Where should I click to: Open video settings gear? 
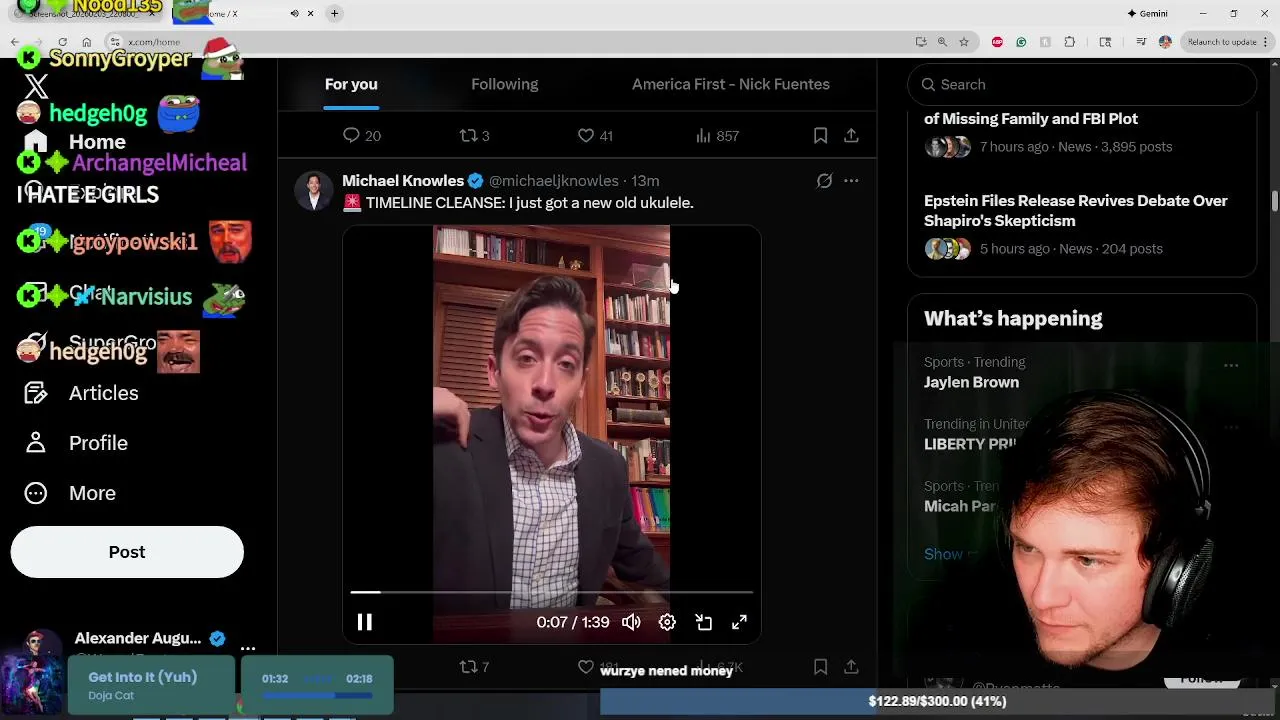coord(667,622)
